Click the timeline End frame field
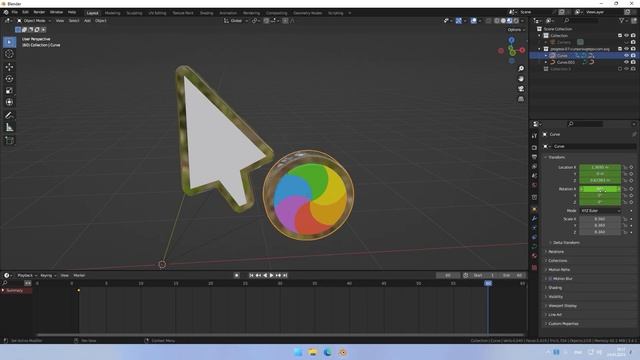This screenshot has height=360, width=640. pos(513,276)
